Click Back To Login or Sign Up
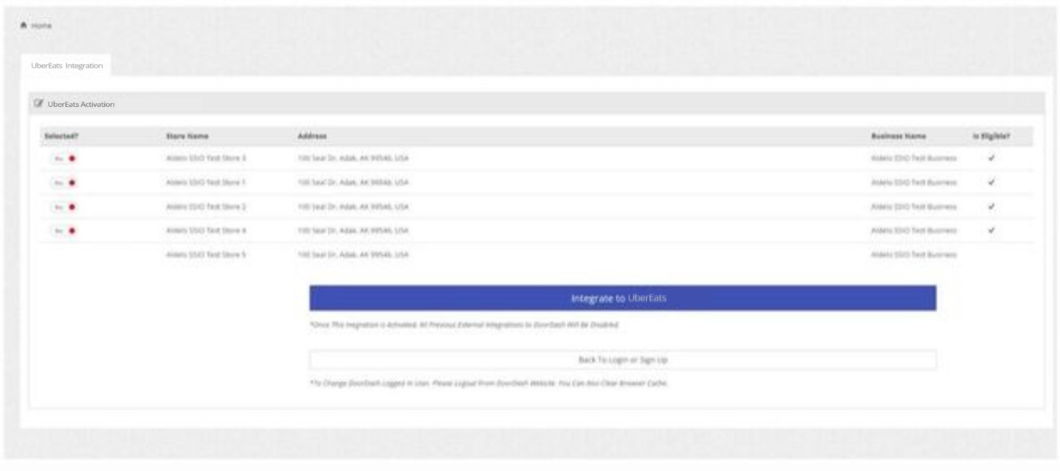Image resolution: width=1060 pixels, height=471 pixels. [x=623, y=360]
